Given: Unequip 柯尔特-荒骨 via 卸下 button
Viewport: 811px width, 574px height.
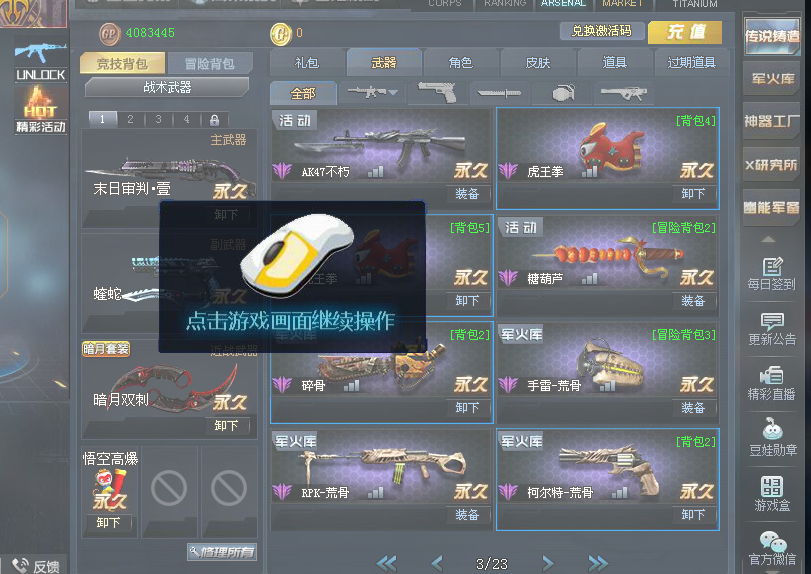Looking at the screenshot, I should click(693, 515).
